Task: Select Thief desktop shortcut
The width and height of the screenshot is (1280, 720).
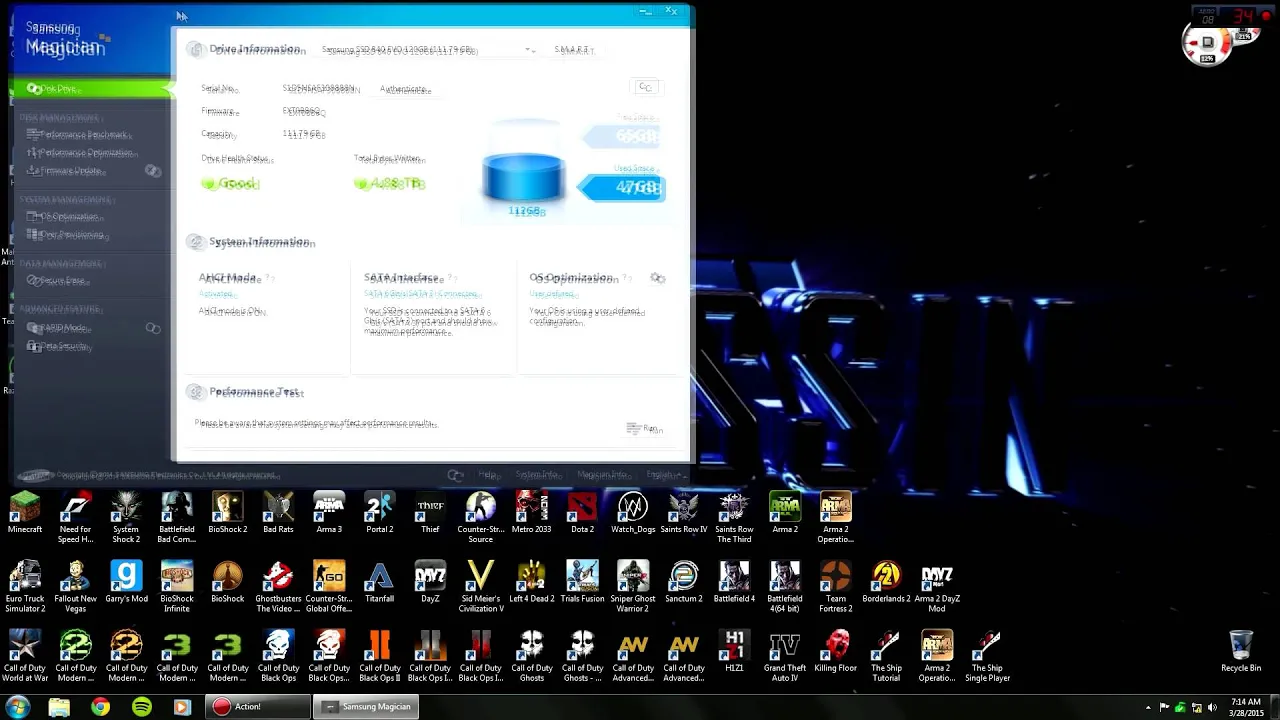Action: point(430,513)
